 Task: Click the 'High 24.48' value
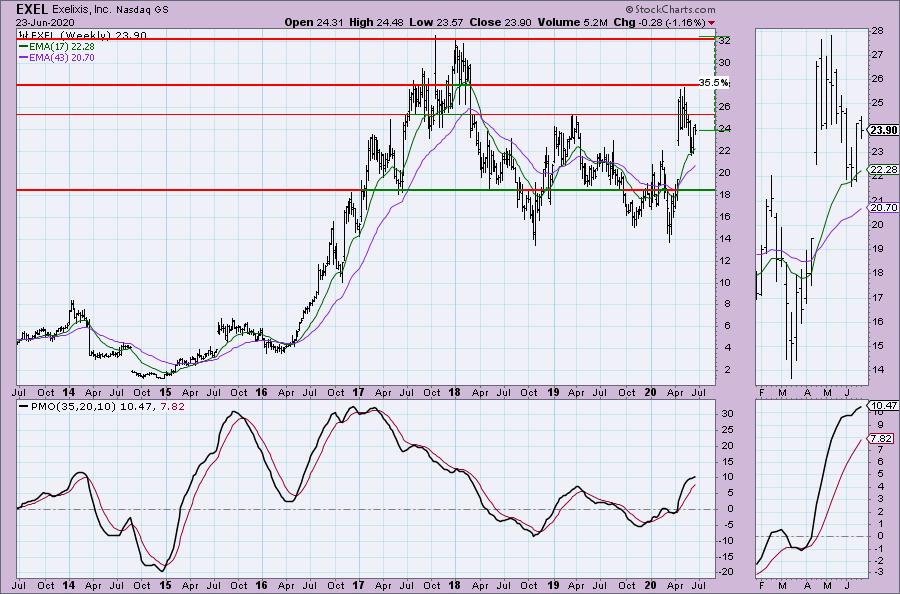[x=376, y=22]
